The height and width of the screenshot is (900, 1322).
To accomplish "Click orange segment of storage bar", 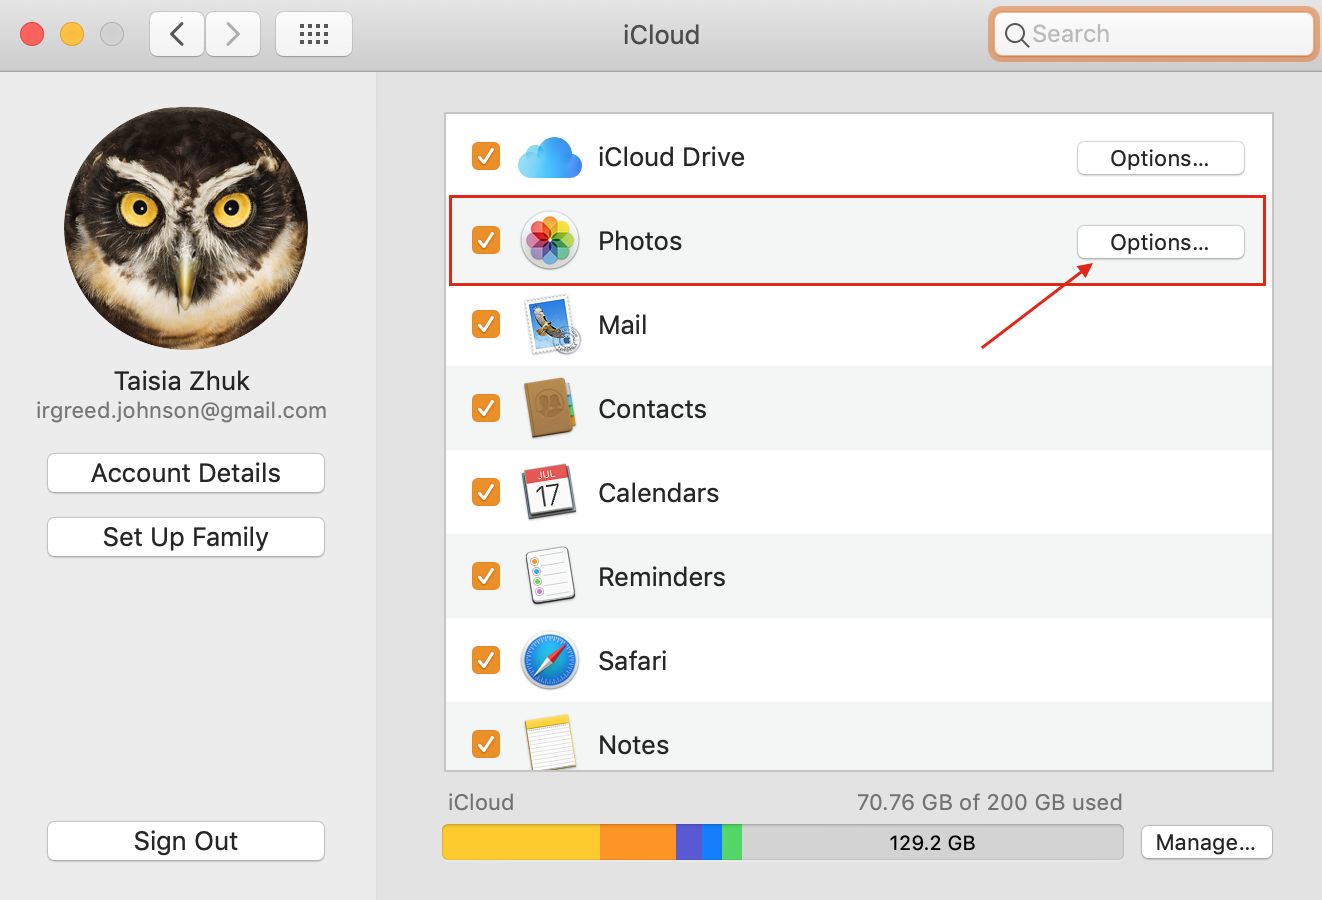I will (638, 842).
